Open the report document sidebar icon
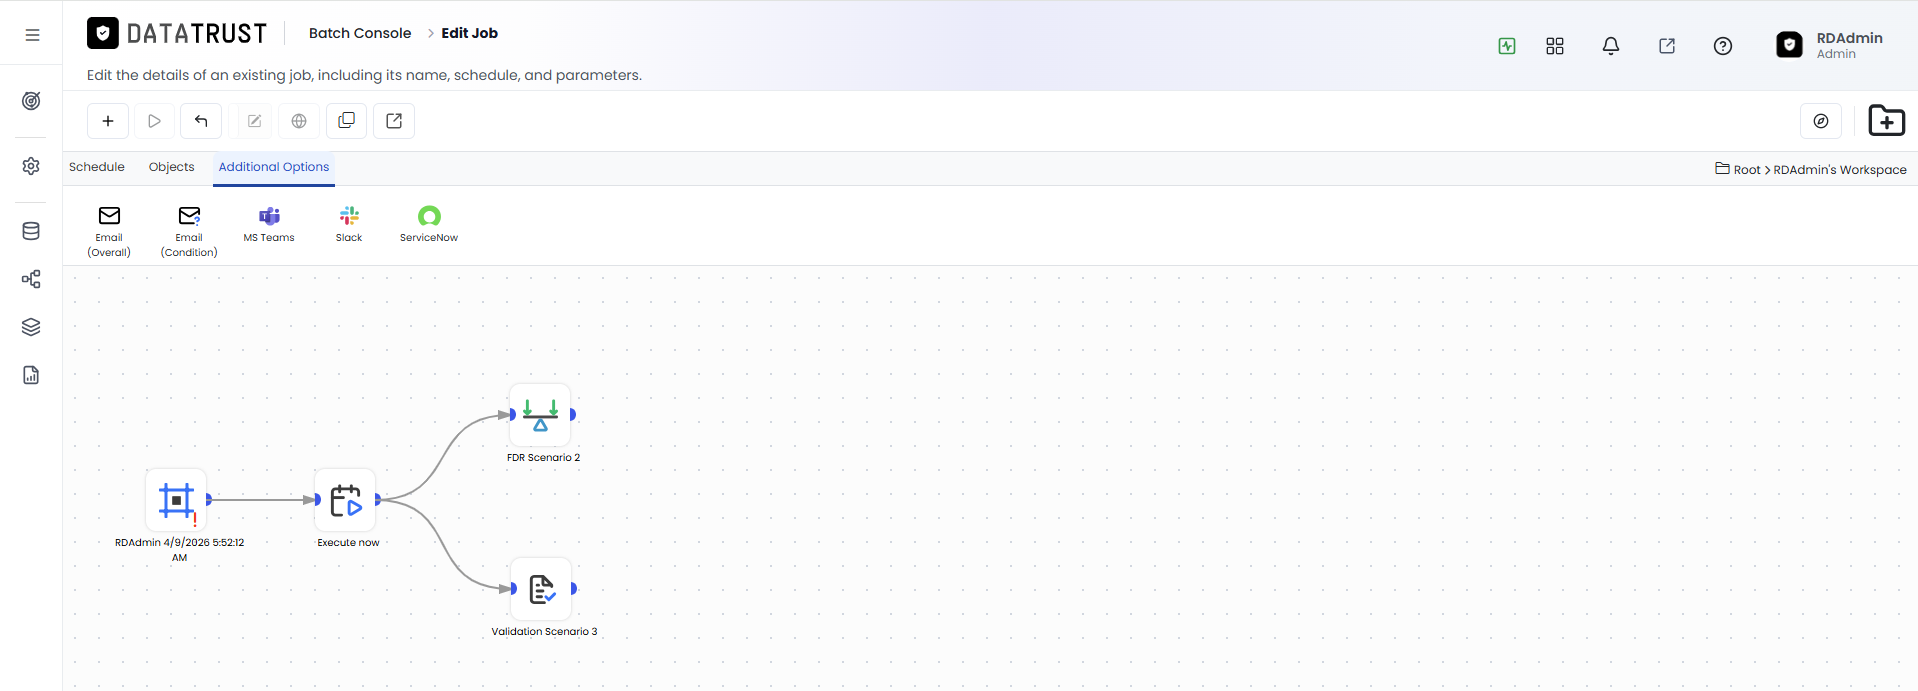The width and height of the screenshot is (1918, 691). click(x=31, y=375)
